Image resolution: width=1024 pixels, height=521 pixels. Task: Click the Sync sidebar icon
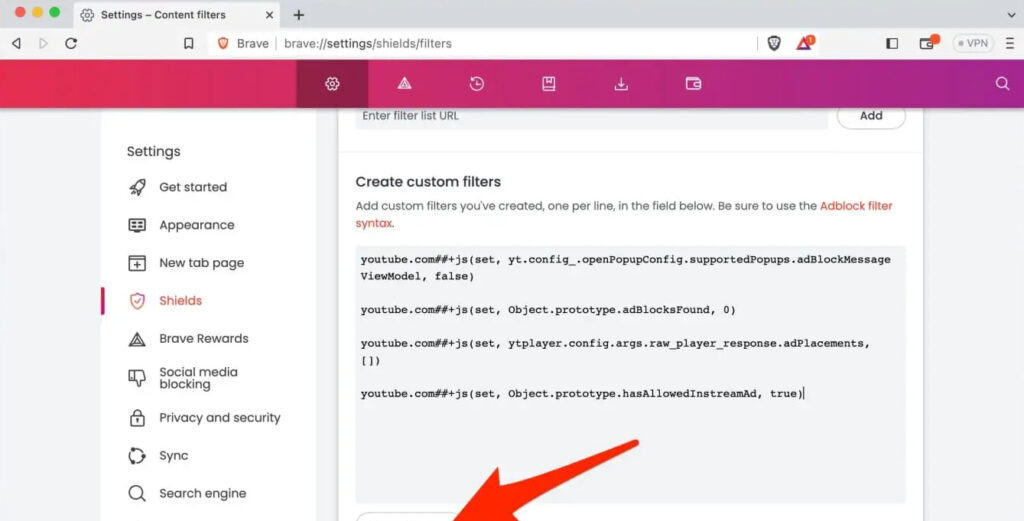point(137,456)
